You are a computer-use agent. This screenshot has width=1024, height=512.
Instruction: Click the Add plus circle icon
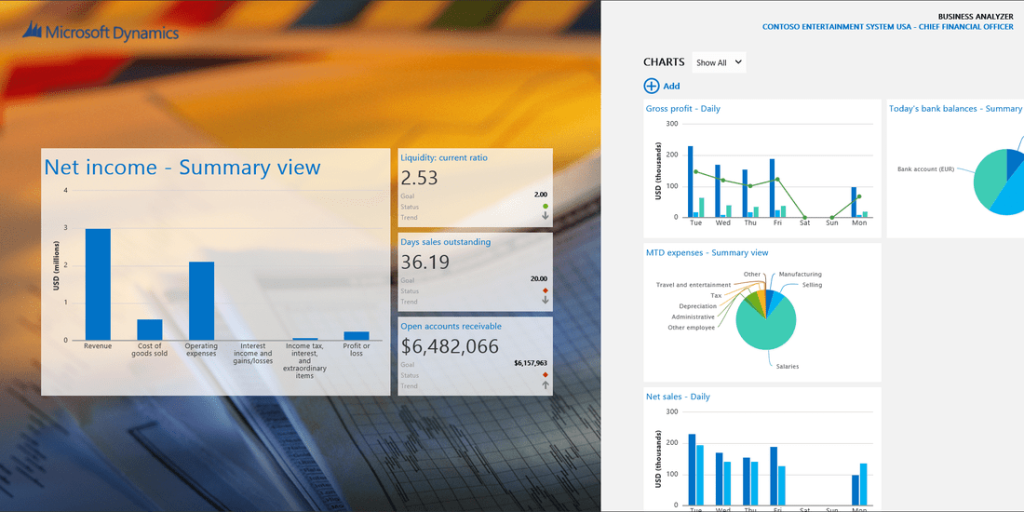click(651, 87)
